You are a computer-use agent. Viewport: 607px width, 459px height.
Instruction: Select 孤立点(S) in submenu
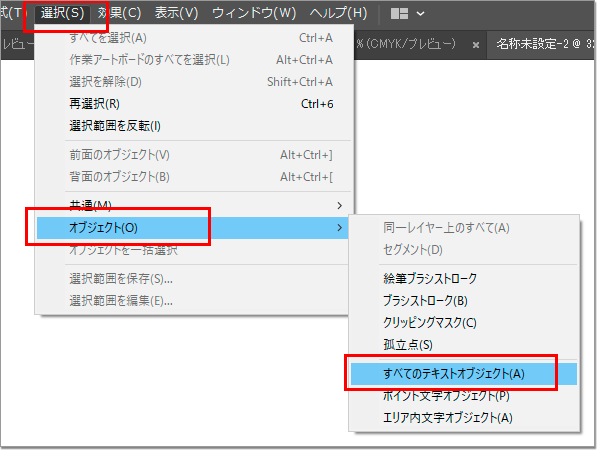point(407,345)
